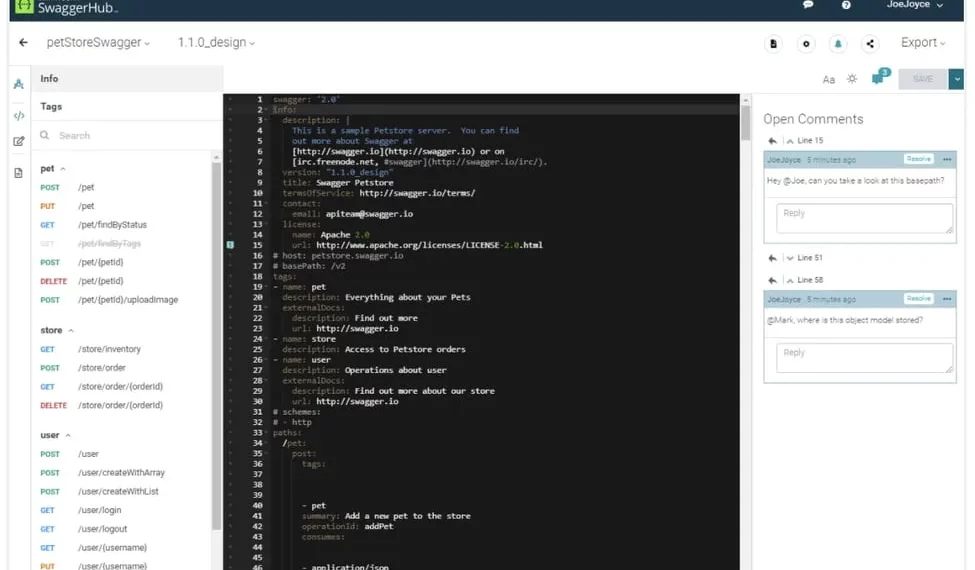Open the chat bubble icon in header
The width and height of the screenshot is (975, 570).
[x=808, y=4]
